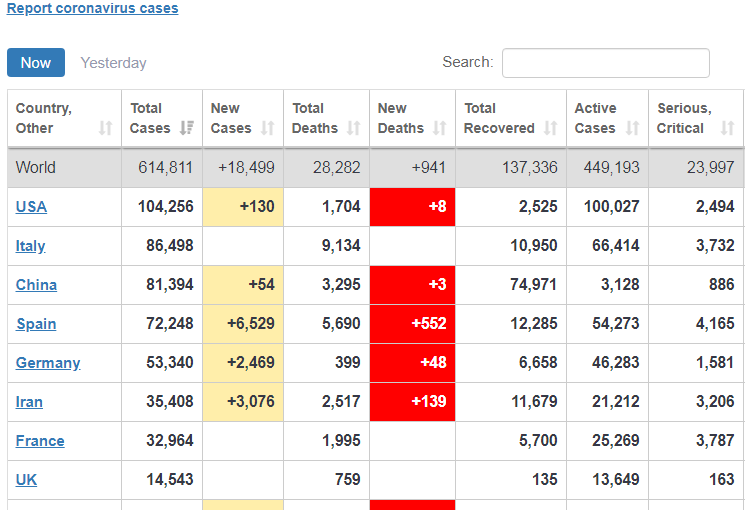Sort by Country, Other column arrows

click(106, 128)
